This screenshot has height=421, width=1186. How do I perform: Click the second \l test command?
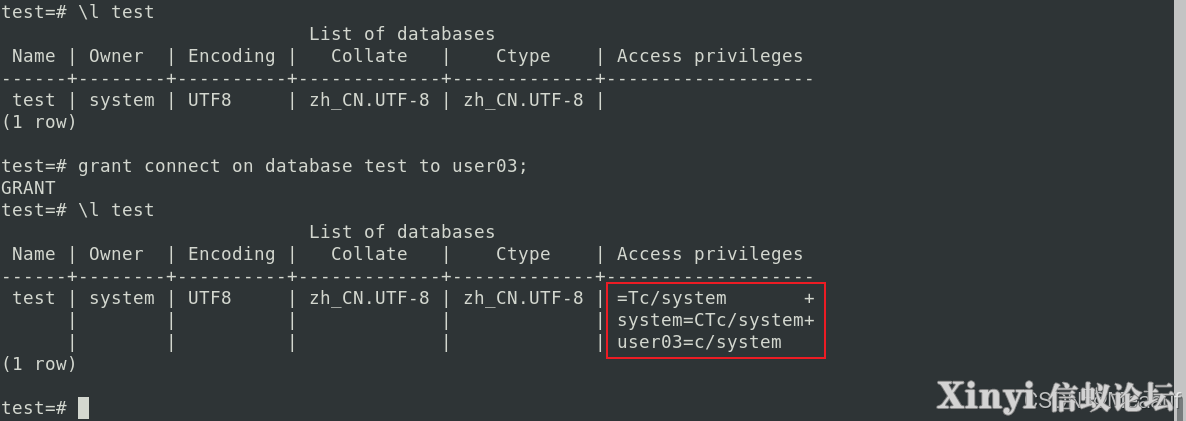78,210
